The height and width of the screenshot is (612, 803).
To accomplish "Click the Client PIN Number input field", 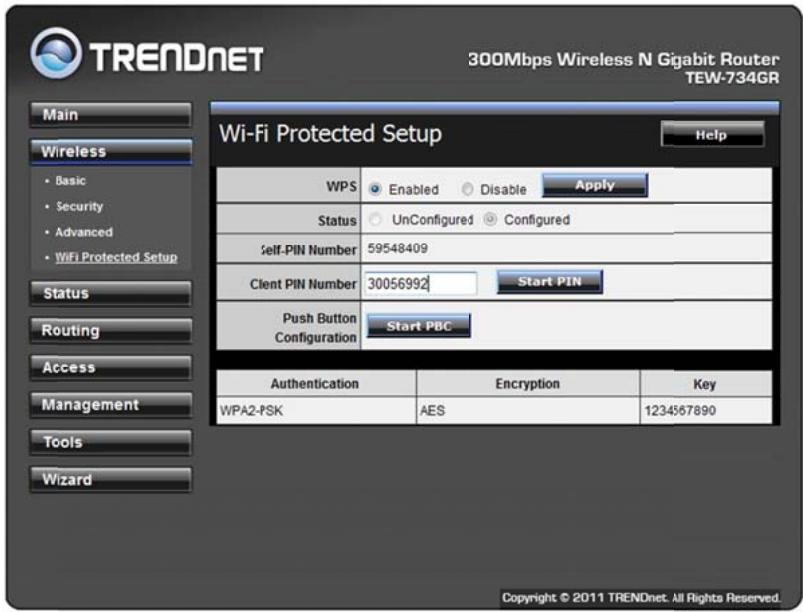I will pos(420,283).
